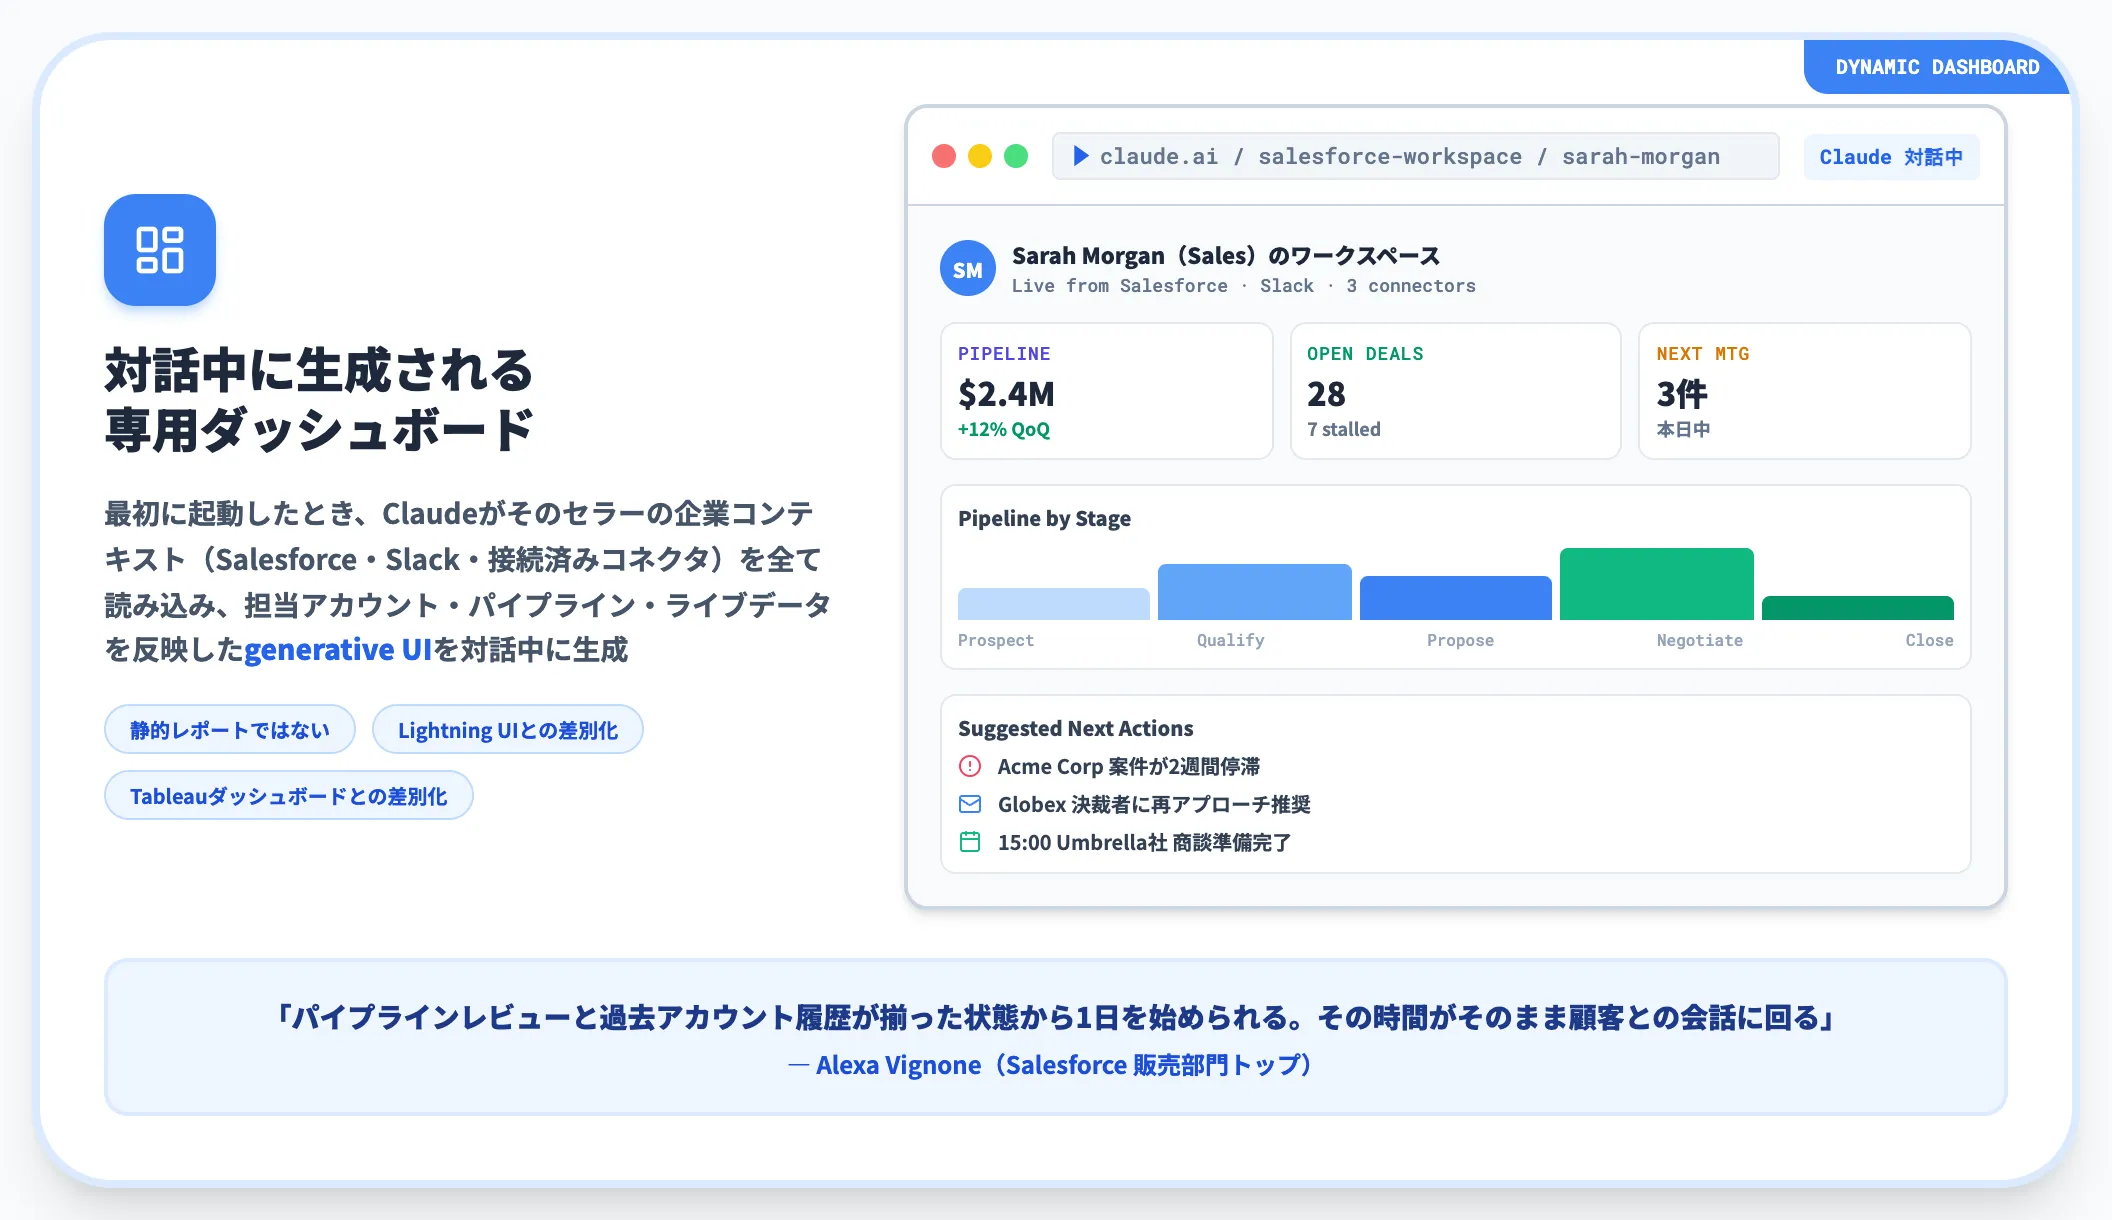Click the calendar icon beside 15:00 Umbrella

(970, 842)
